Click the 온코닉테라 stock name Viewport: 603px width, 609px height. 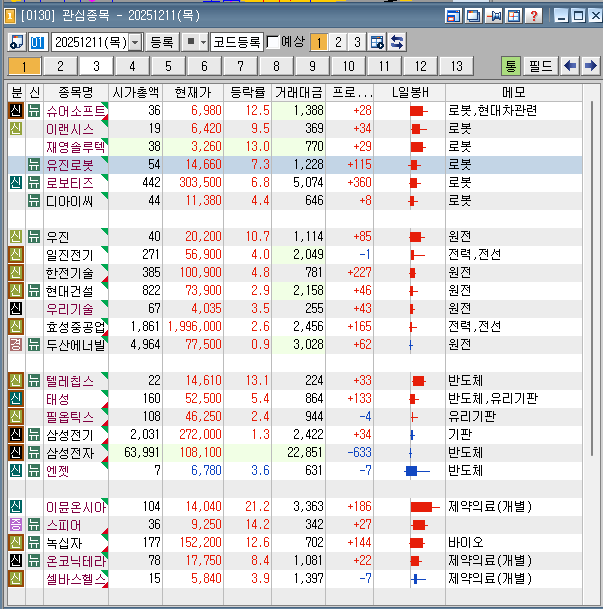pos(76,561)
